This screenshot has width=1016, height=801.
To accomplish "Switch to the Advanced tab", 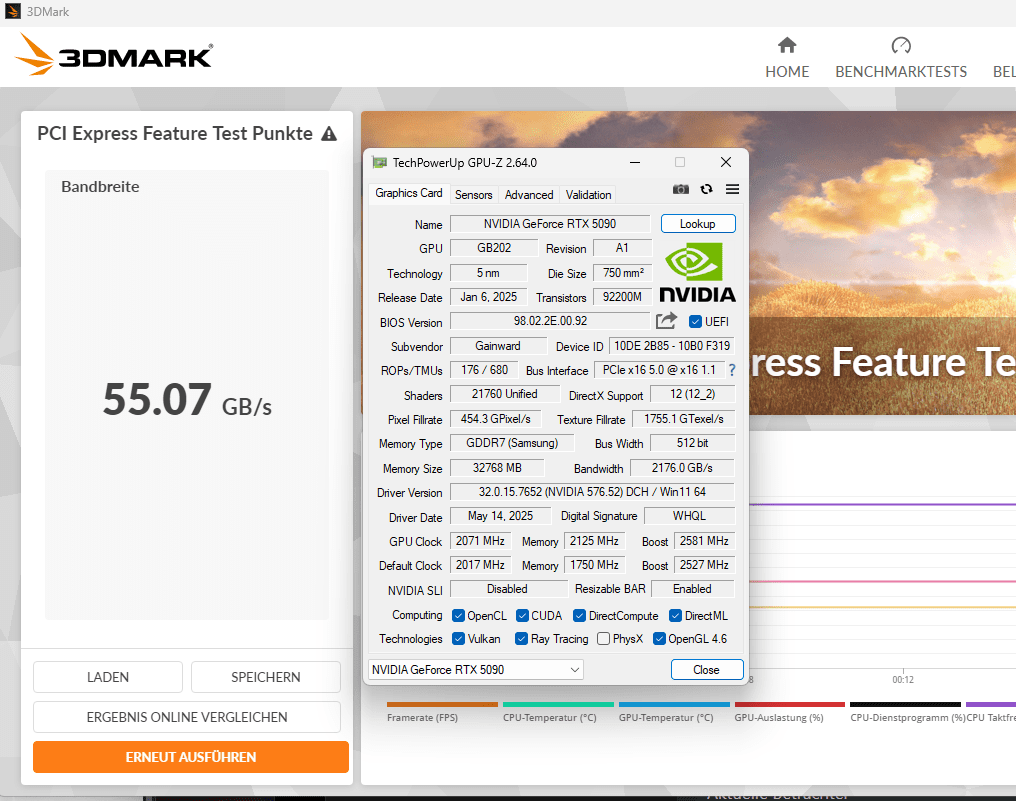I will pyautogui.click(x=529, y=194).
